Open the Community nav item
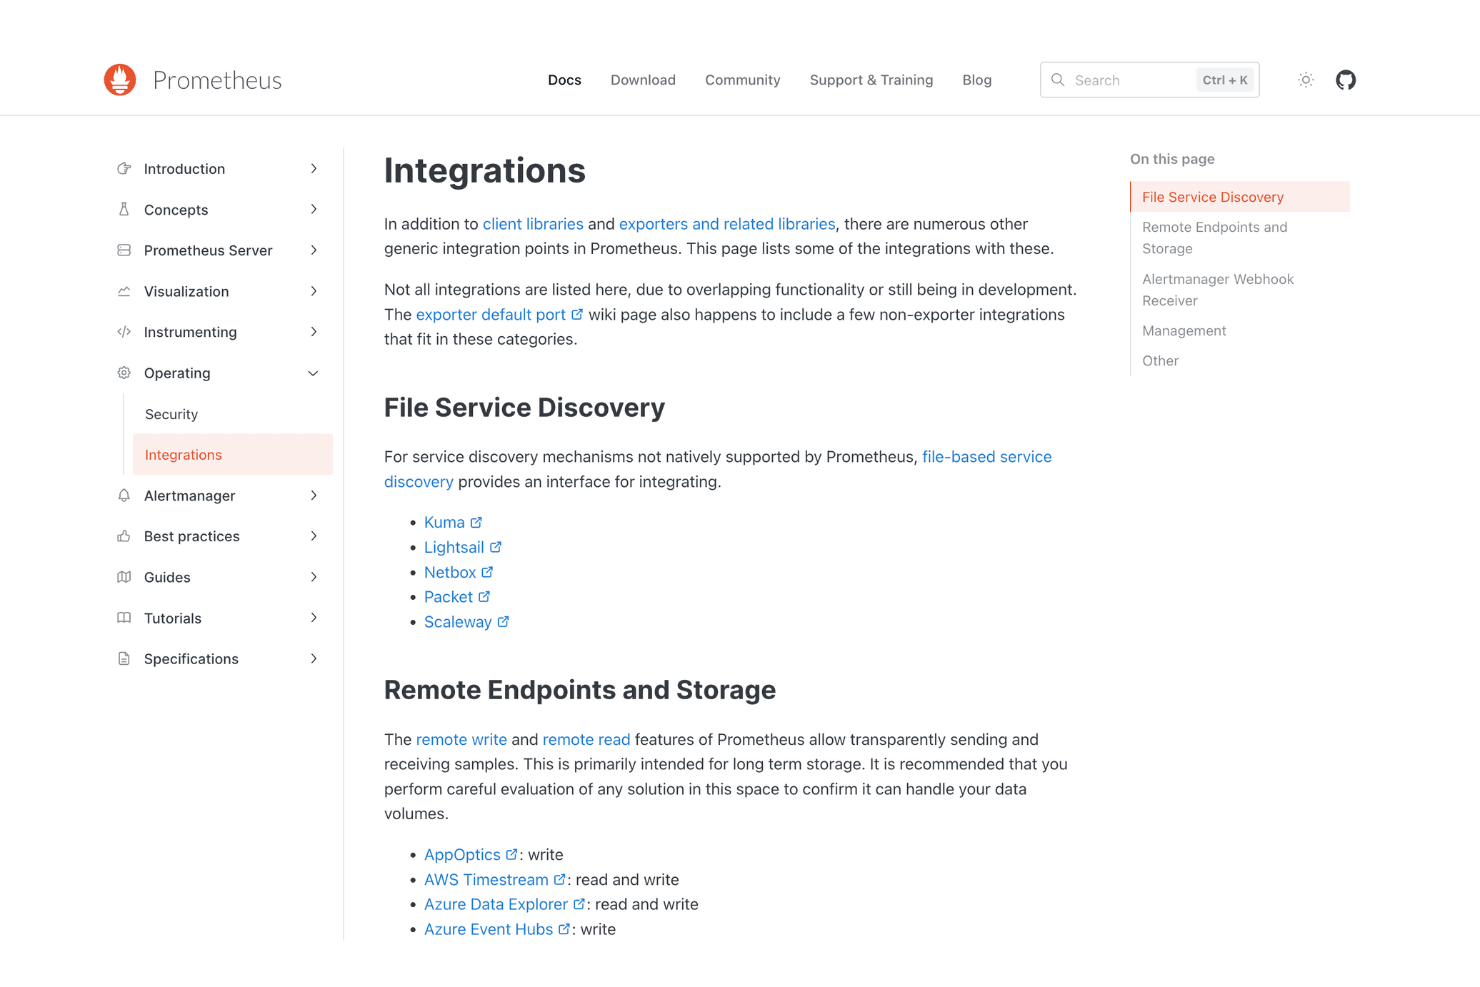 [x=742, y=80]
